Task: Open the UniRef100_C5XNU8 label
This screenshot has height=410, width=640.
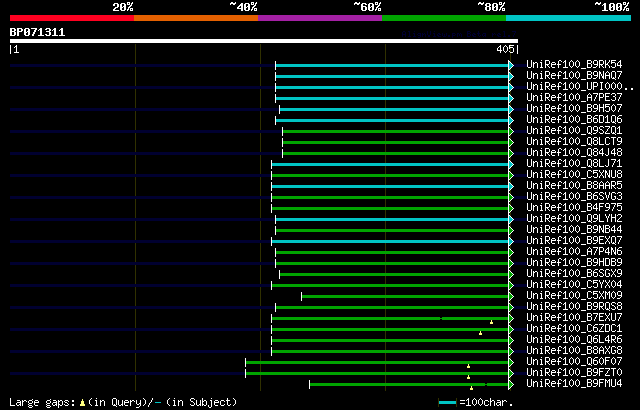Action: (x=574, y=175)
